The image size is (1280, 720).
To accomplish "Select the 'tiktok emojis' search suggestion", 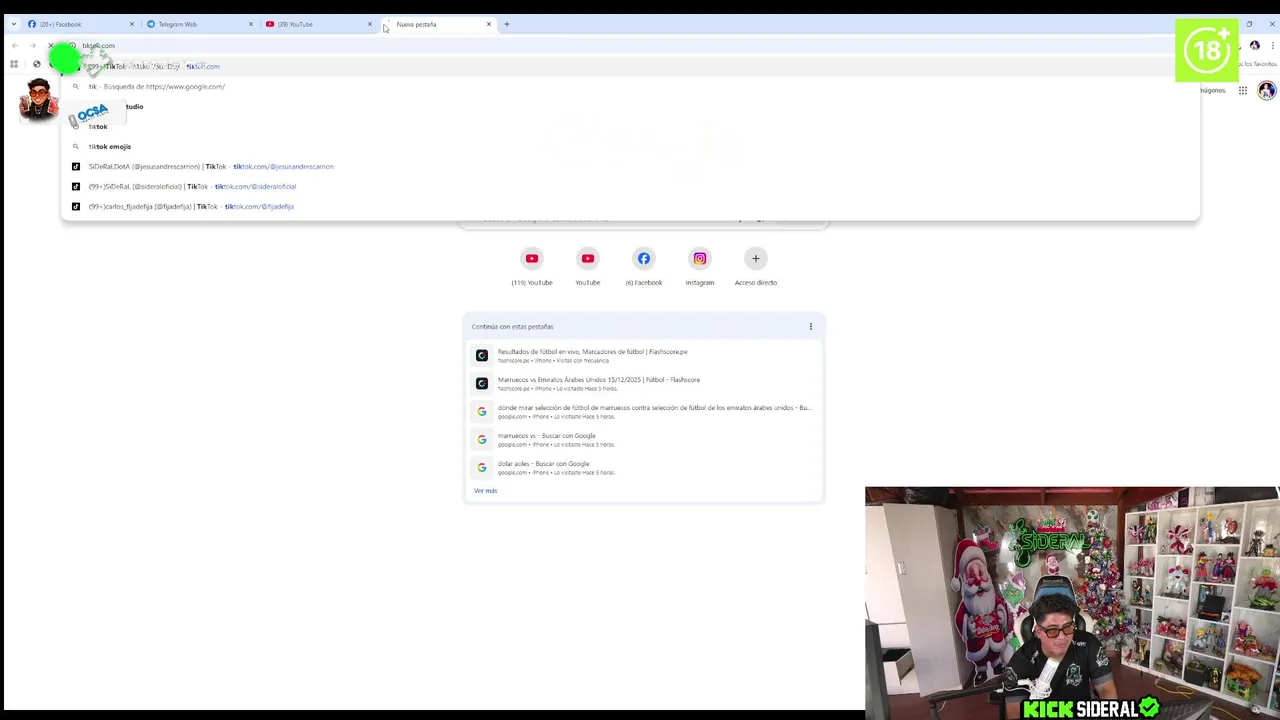I will (630, 146).
